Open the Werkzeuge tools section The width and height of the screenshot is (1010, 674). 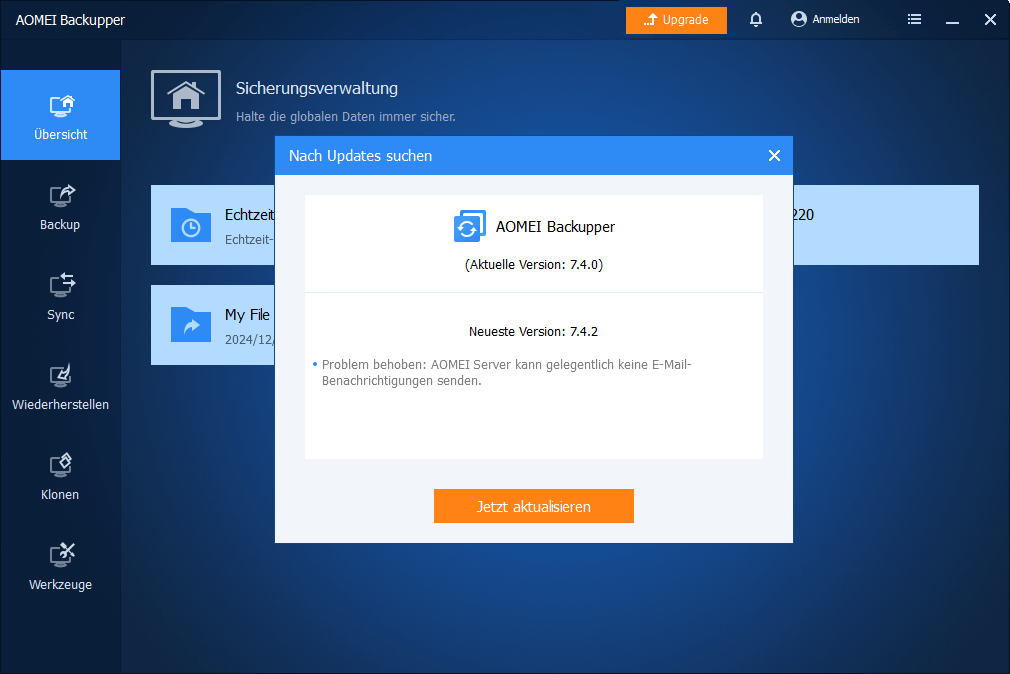[60, 567]
